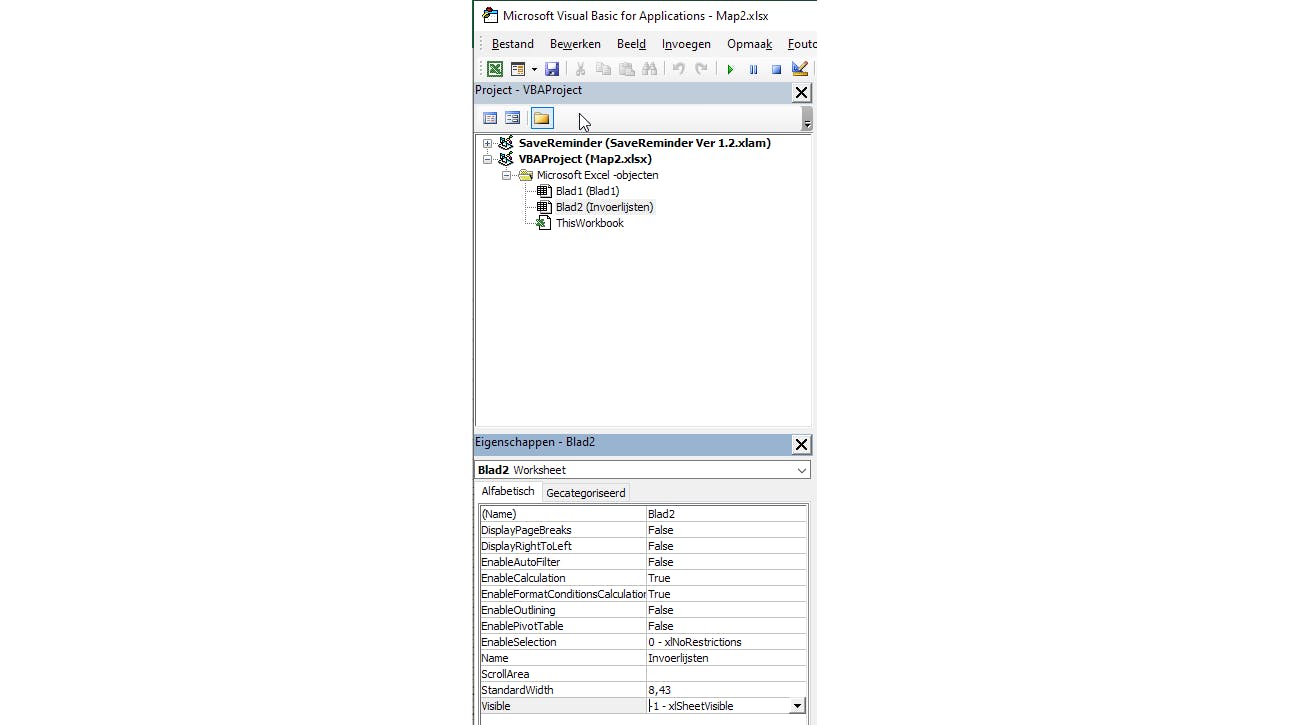
Task: Click the StandardWidth value 8,43
Action: point(726,690)
